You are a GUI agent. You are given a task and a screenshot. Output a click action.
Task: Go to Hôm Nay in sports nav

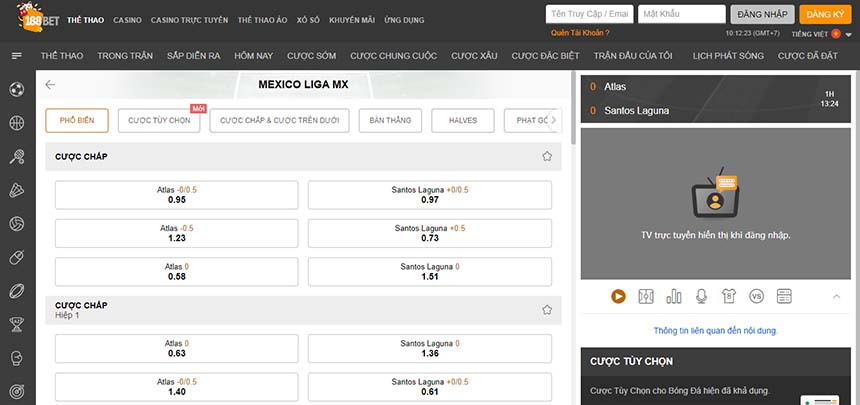point(253,56)
